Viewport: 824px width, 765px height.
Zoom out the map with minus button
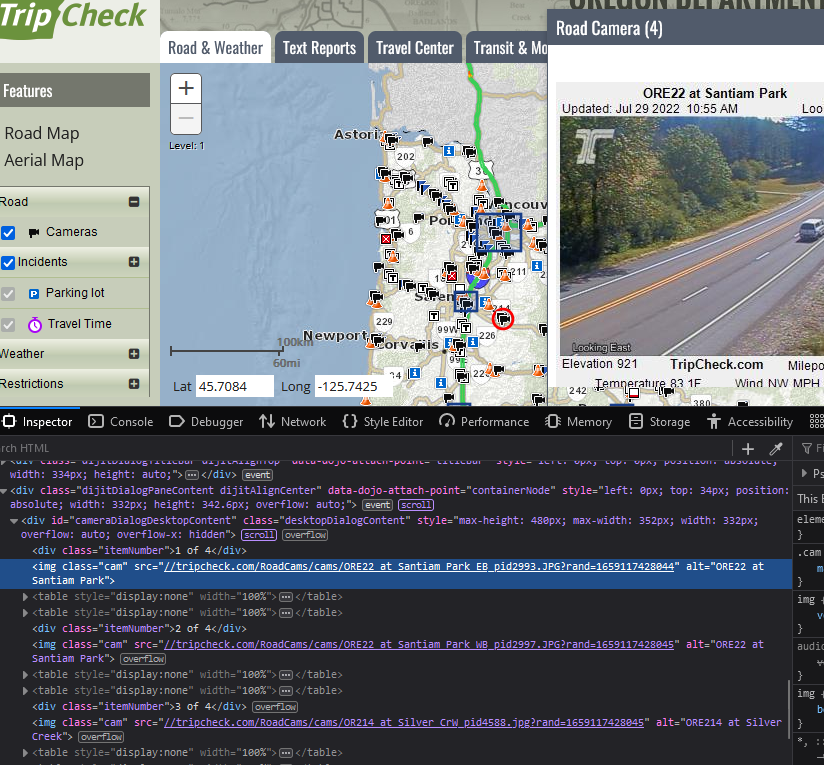(186, 118)
